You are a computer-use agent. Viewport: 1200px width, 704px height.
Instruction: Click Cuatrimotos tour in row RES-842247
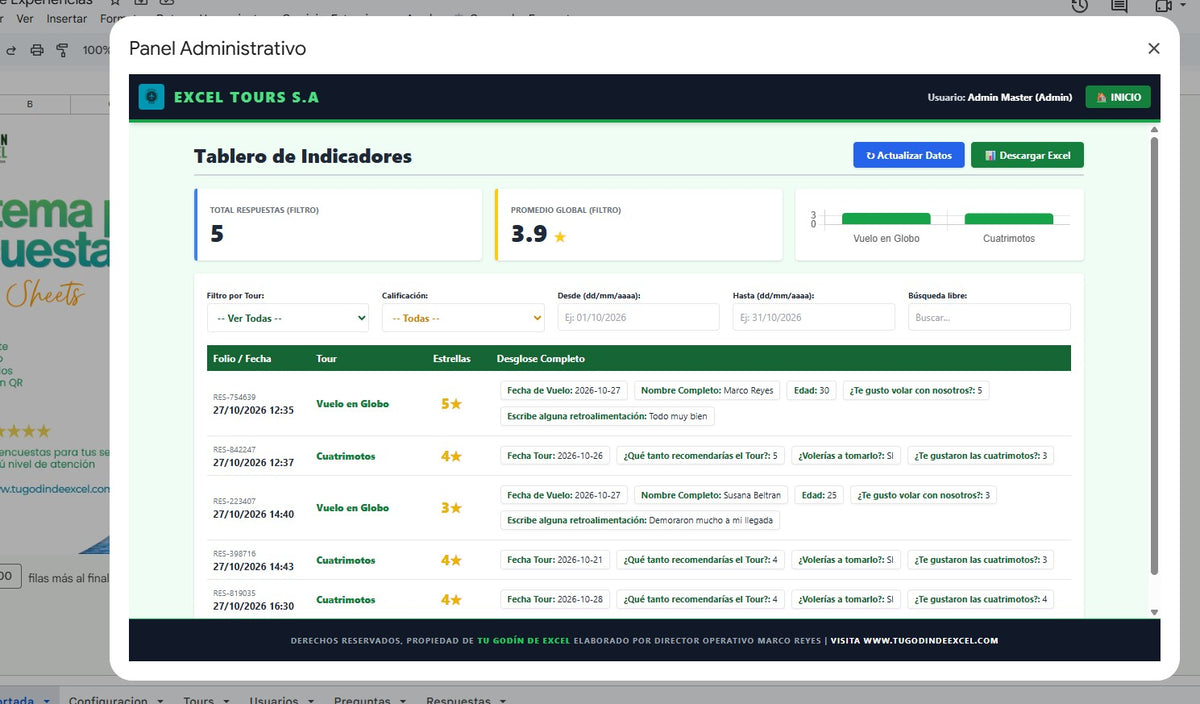(x=346, y=456)
